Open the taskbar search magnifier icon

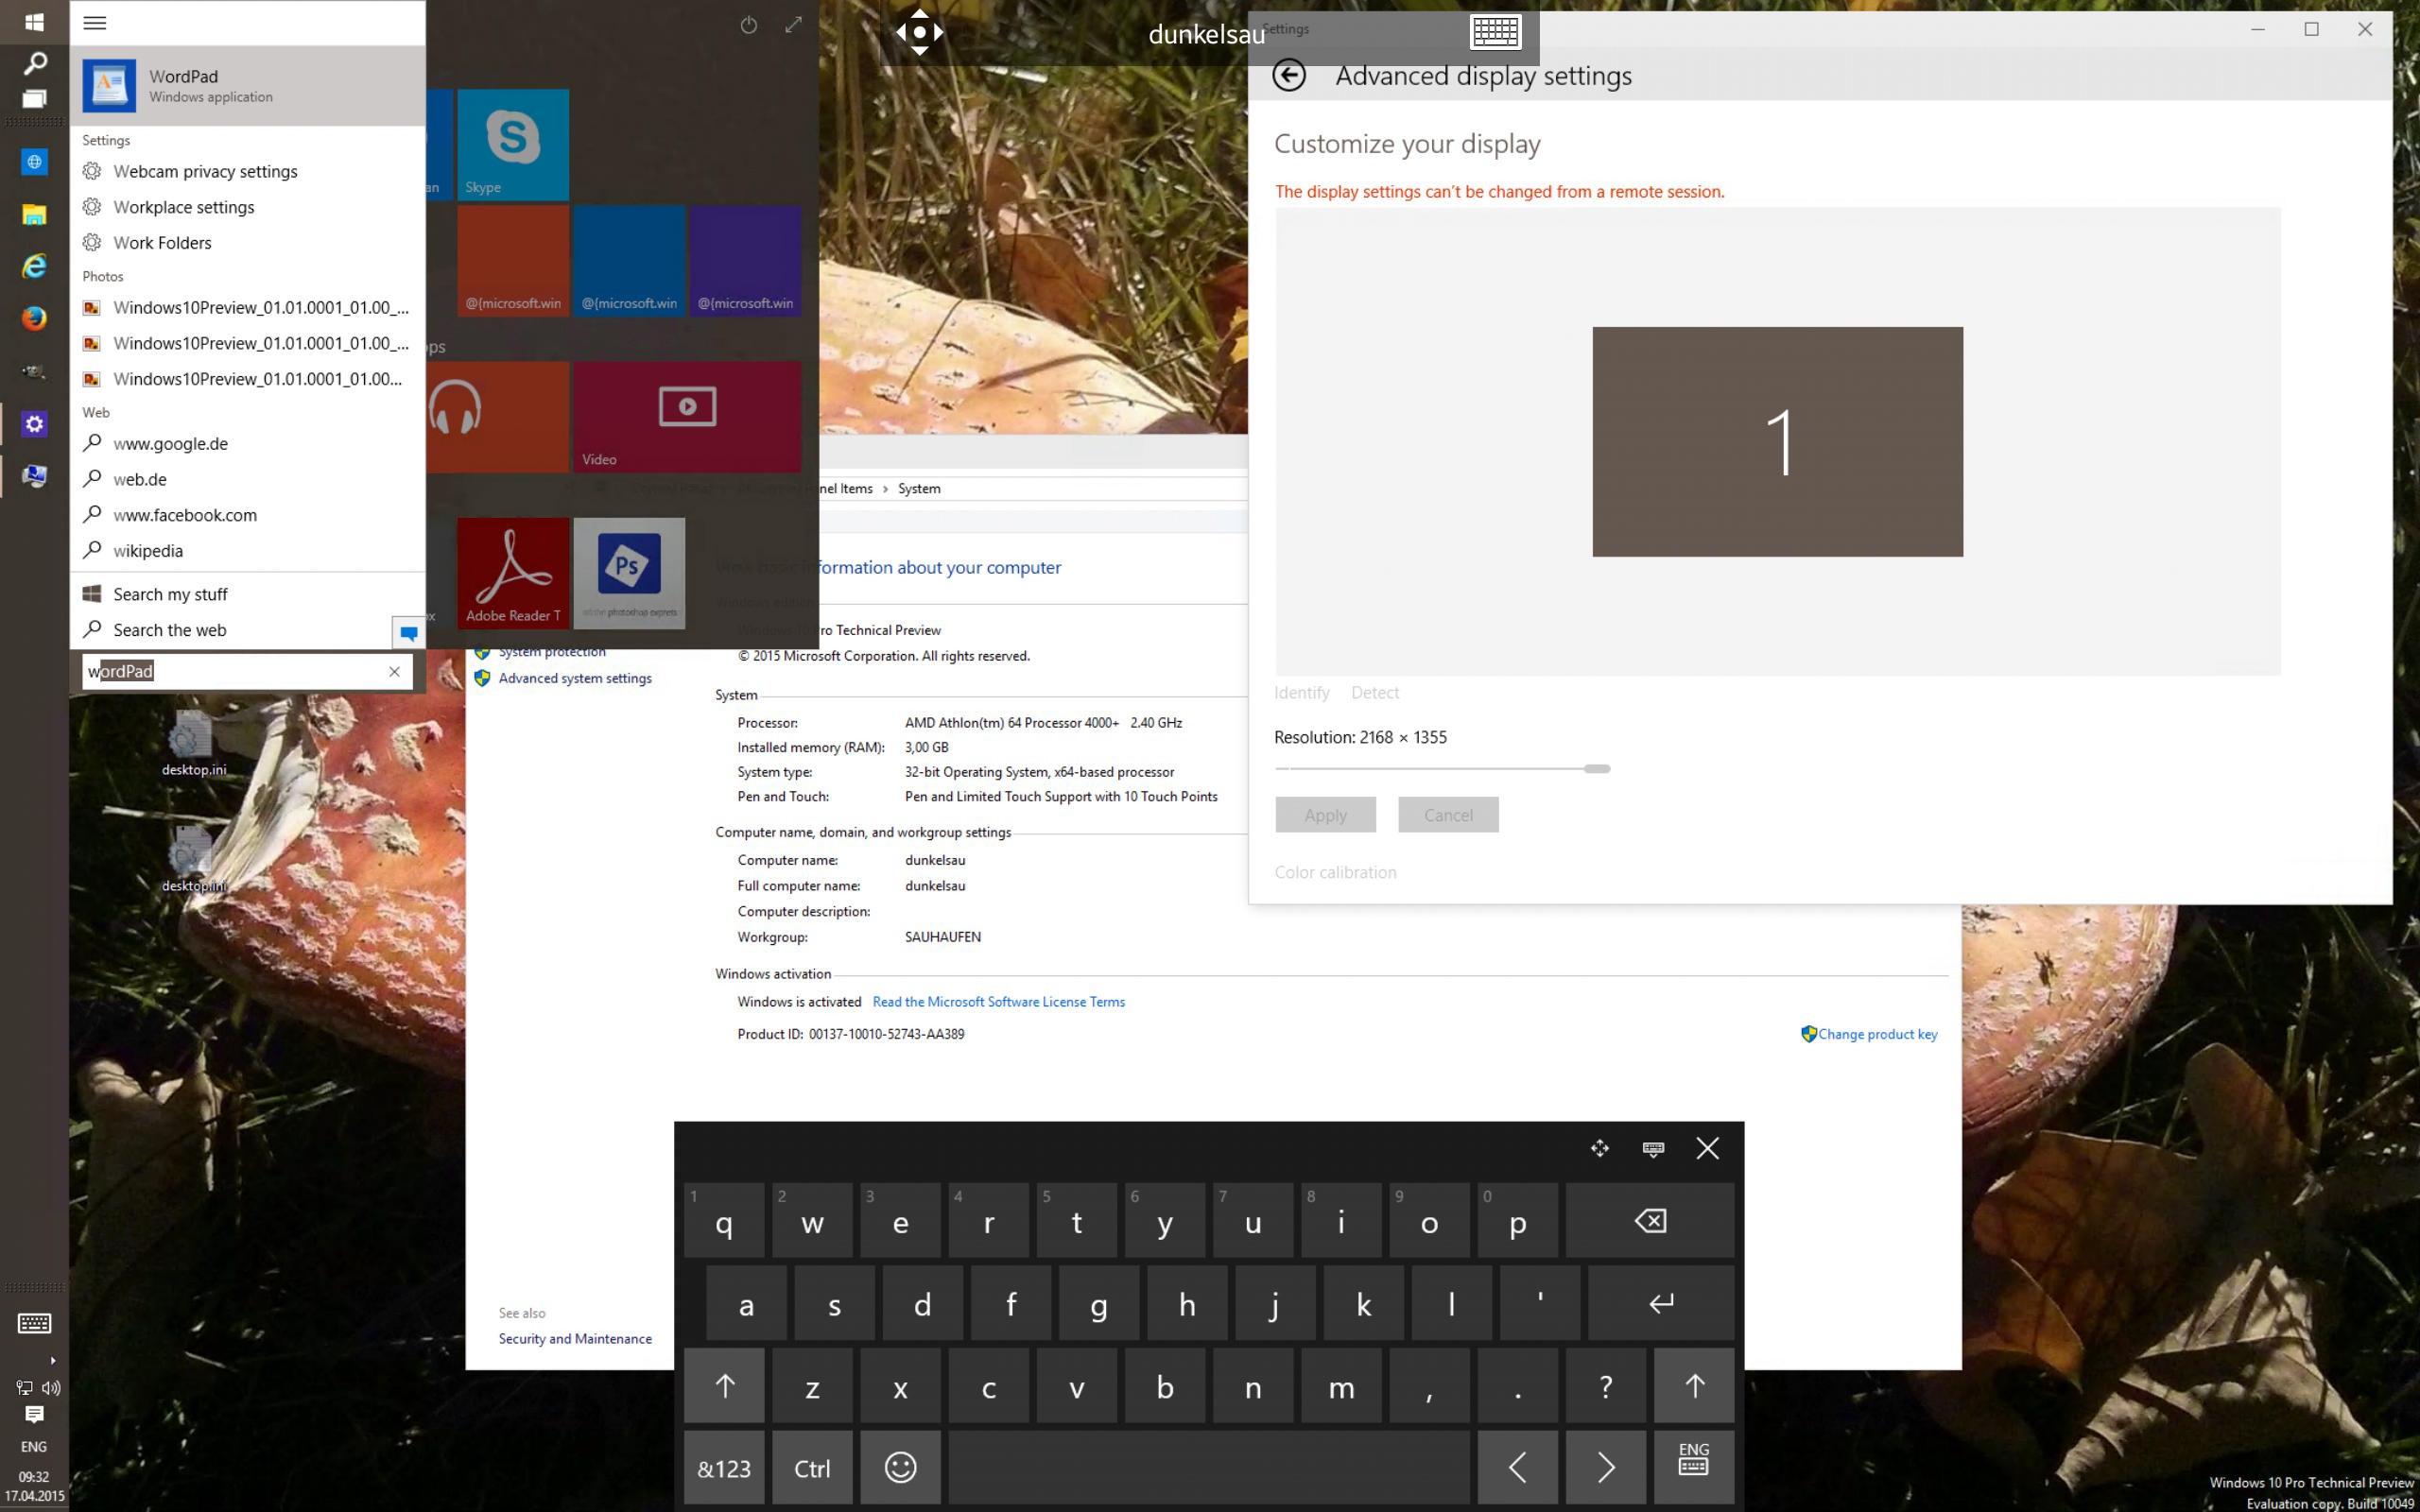click(34, 63)
